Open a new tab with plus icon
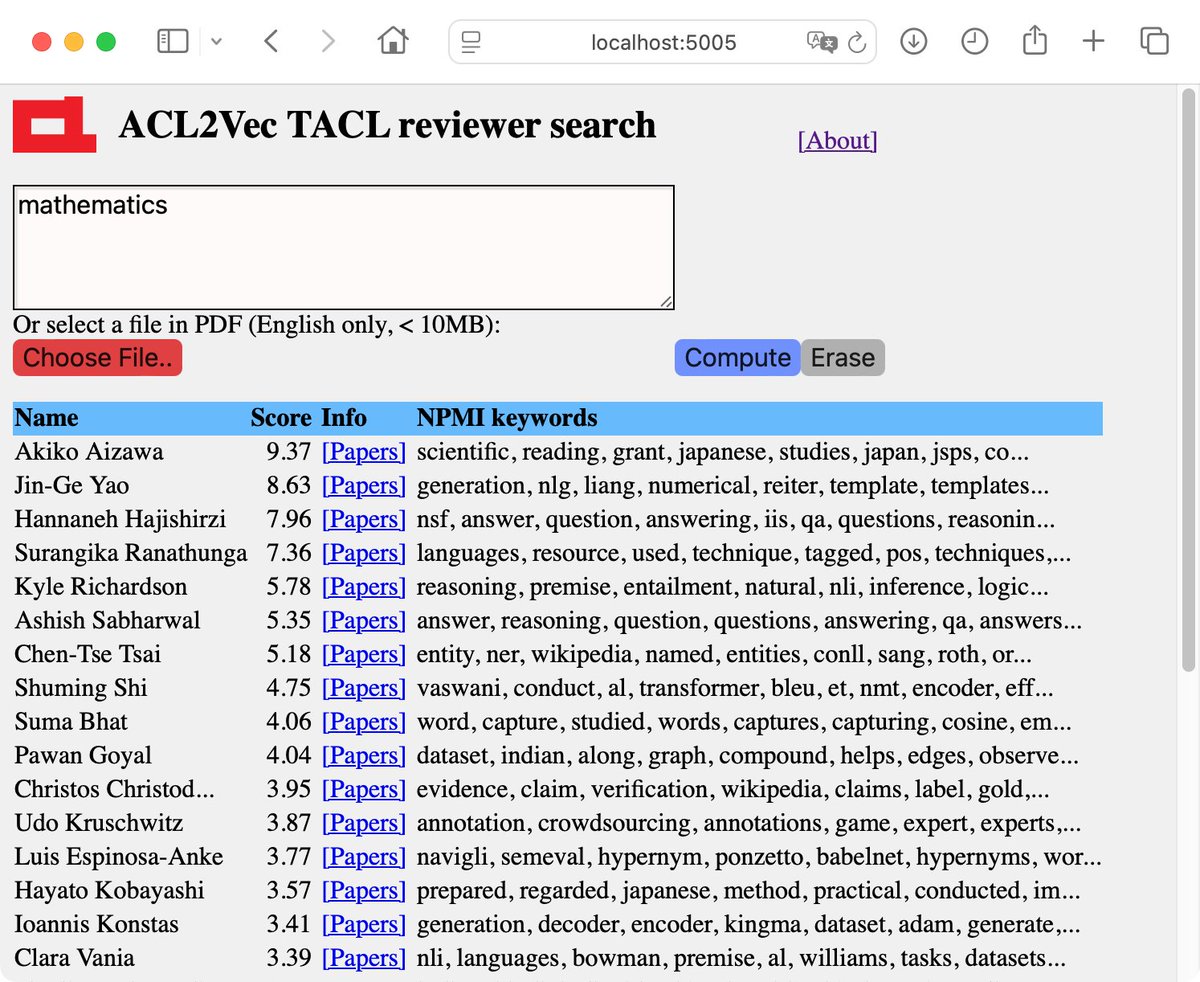 tap(1094, 41)
